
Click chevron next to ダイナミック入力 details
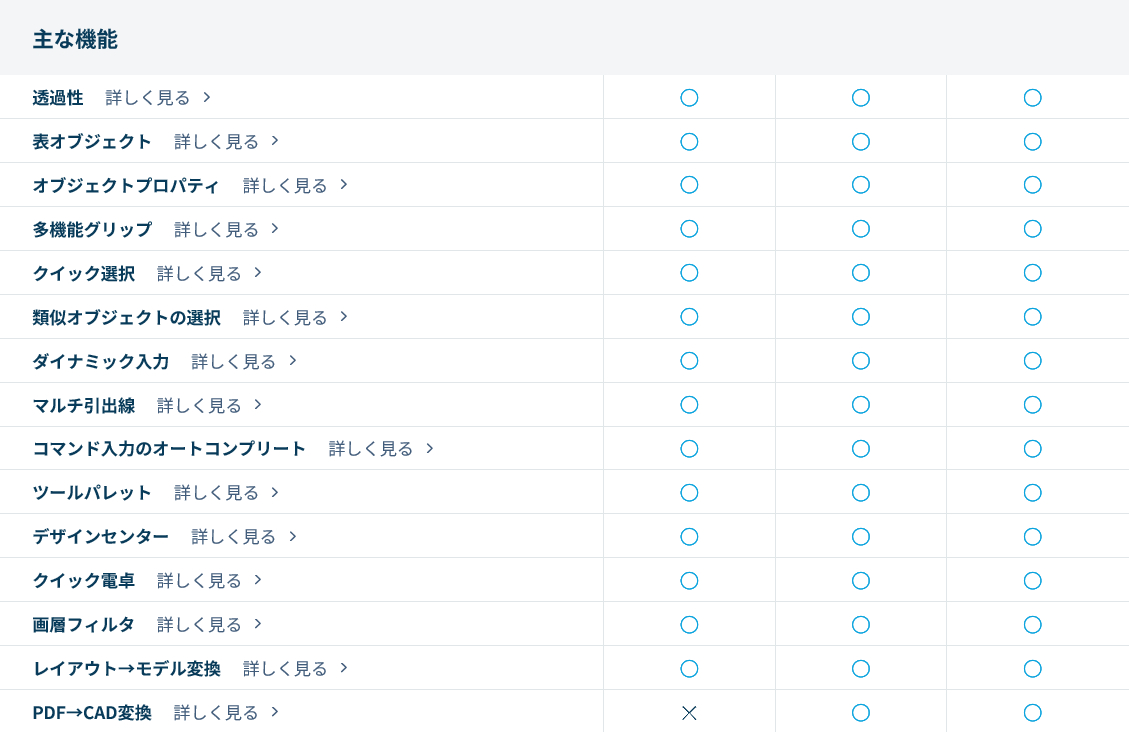293,361
